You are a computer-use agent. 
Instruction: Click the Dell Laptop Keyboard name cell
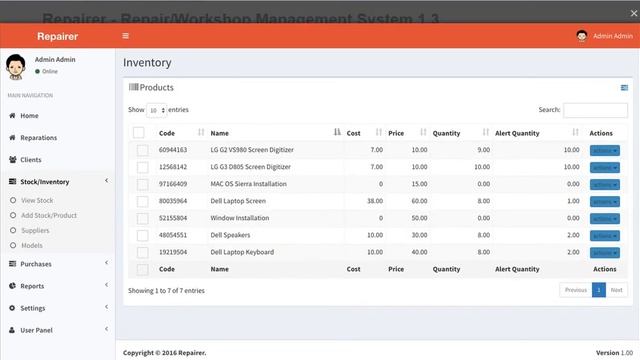pyautogui.click(x=242, y=252)
